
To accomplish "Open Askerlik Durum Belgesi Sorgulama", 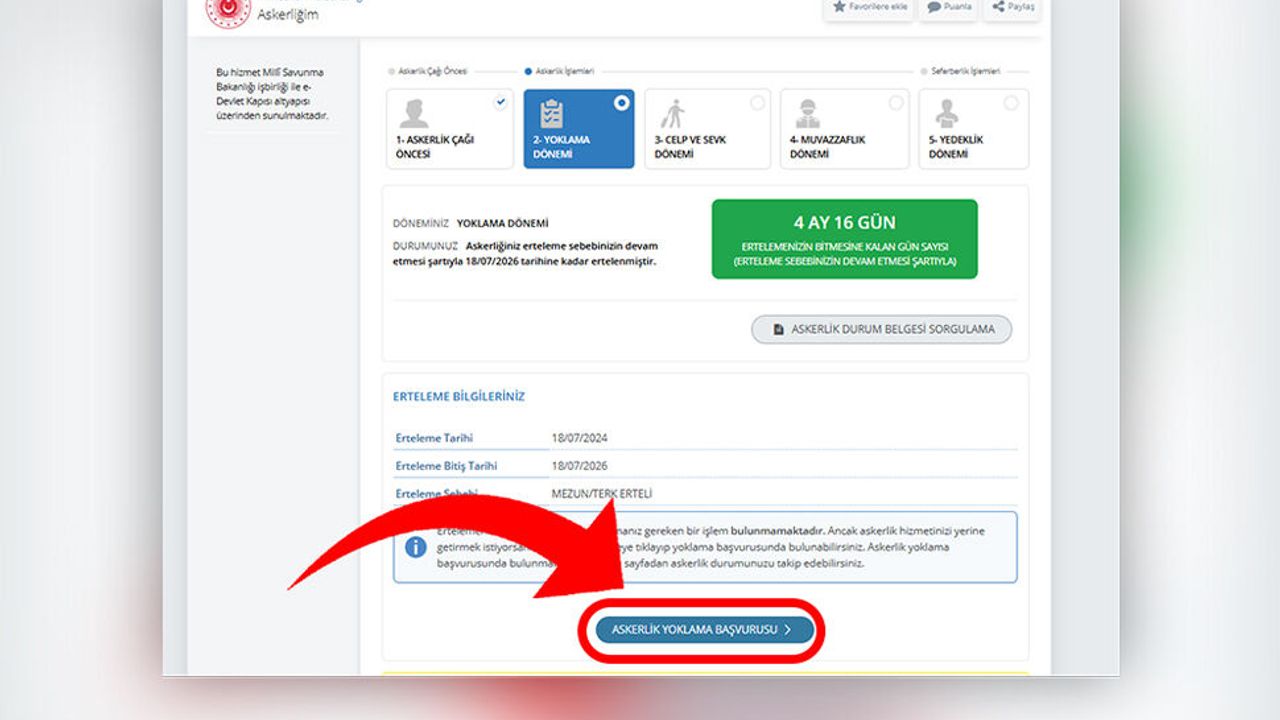I will coord(881,329).
